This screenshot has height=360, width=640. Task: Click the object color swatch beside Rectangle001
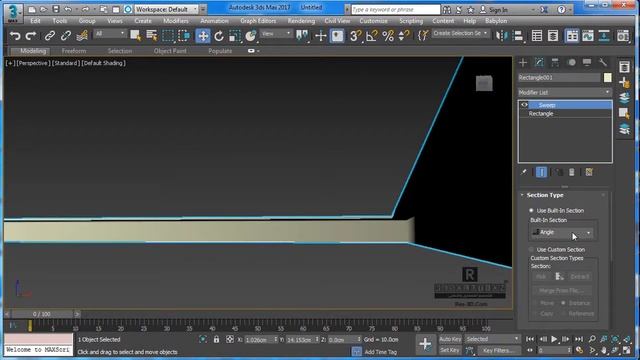coord(607,78)
